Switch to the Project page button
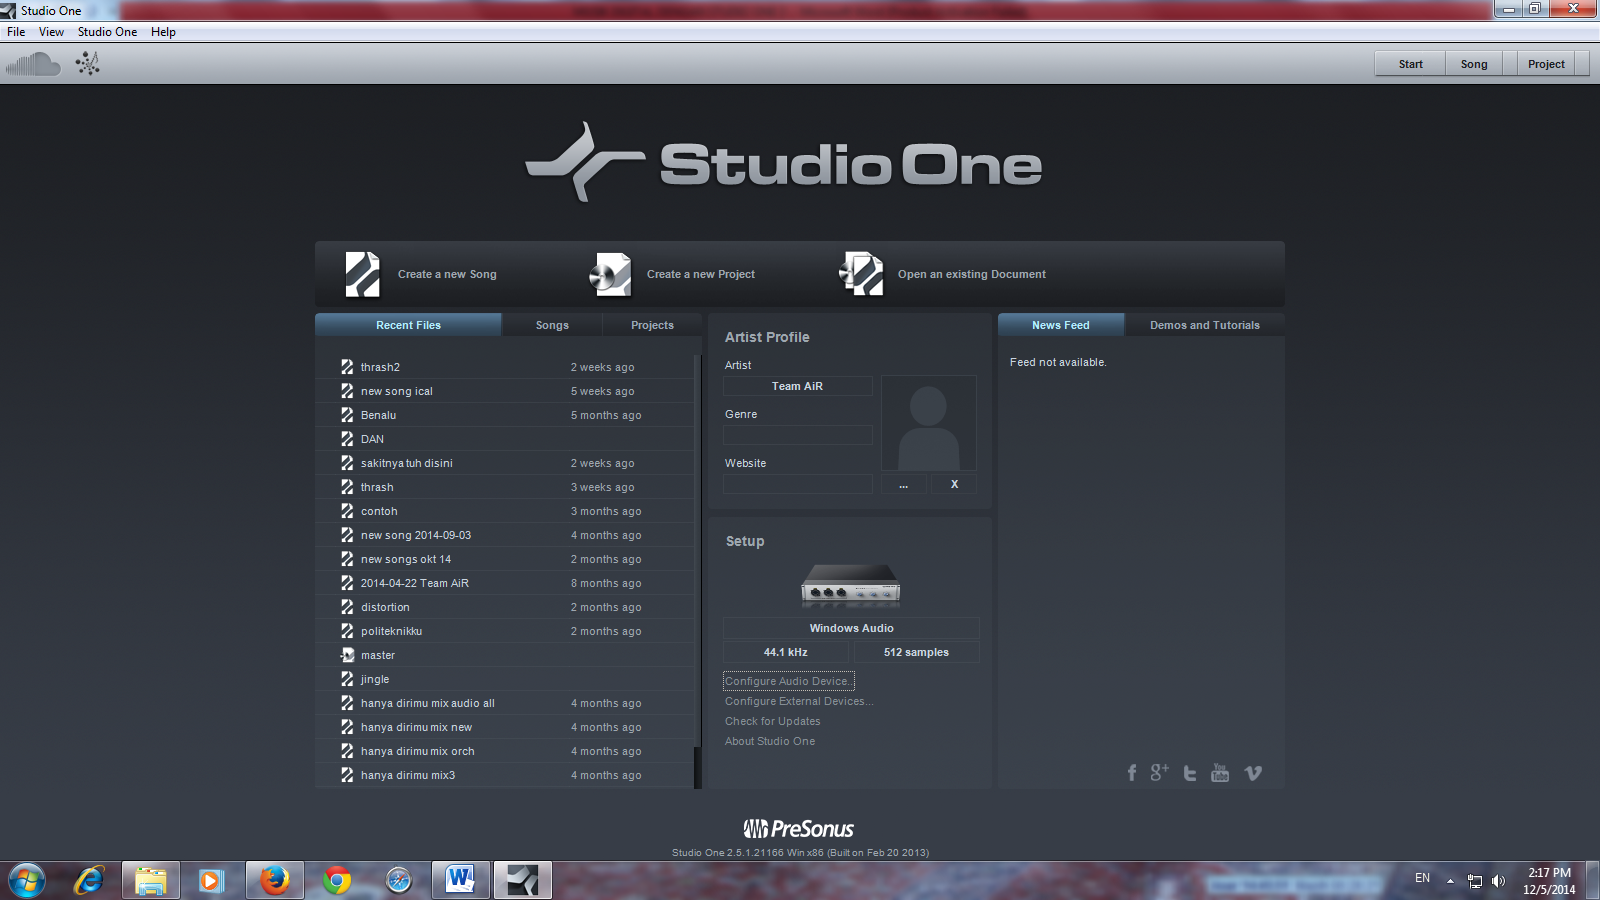 [1546, 64]
